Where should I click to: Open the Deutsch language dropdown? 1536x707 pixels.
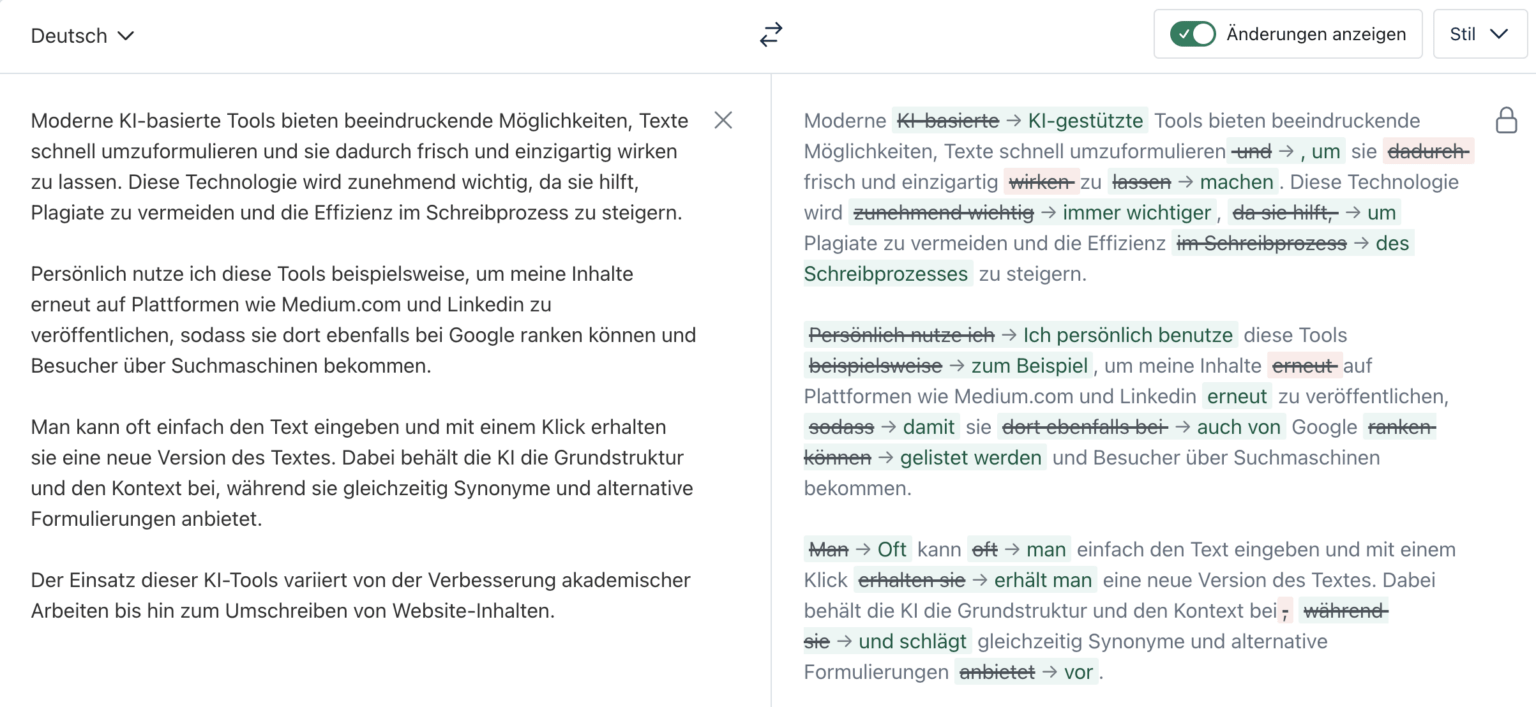[x=82, y=36]
